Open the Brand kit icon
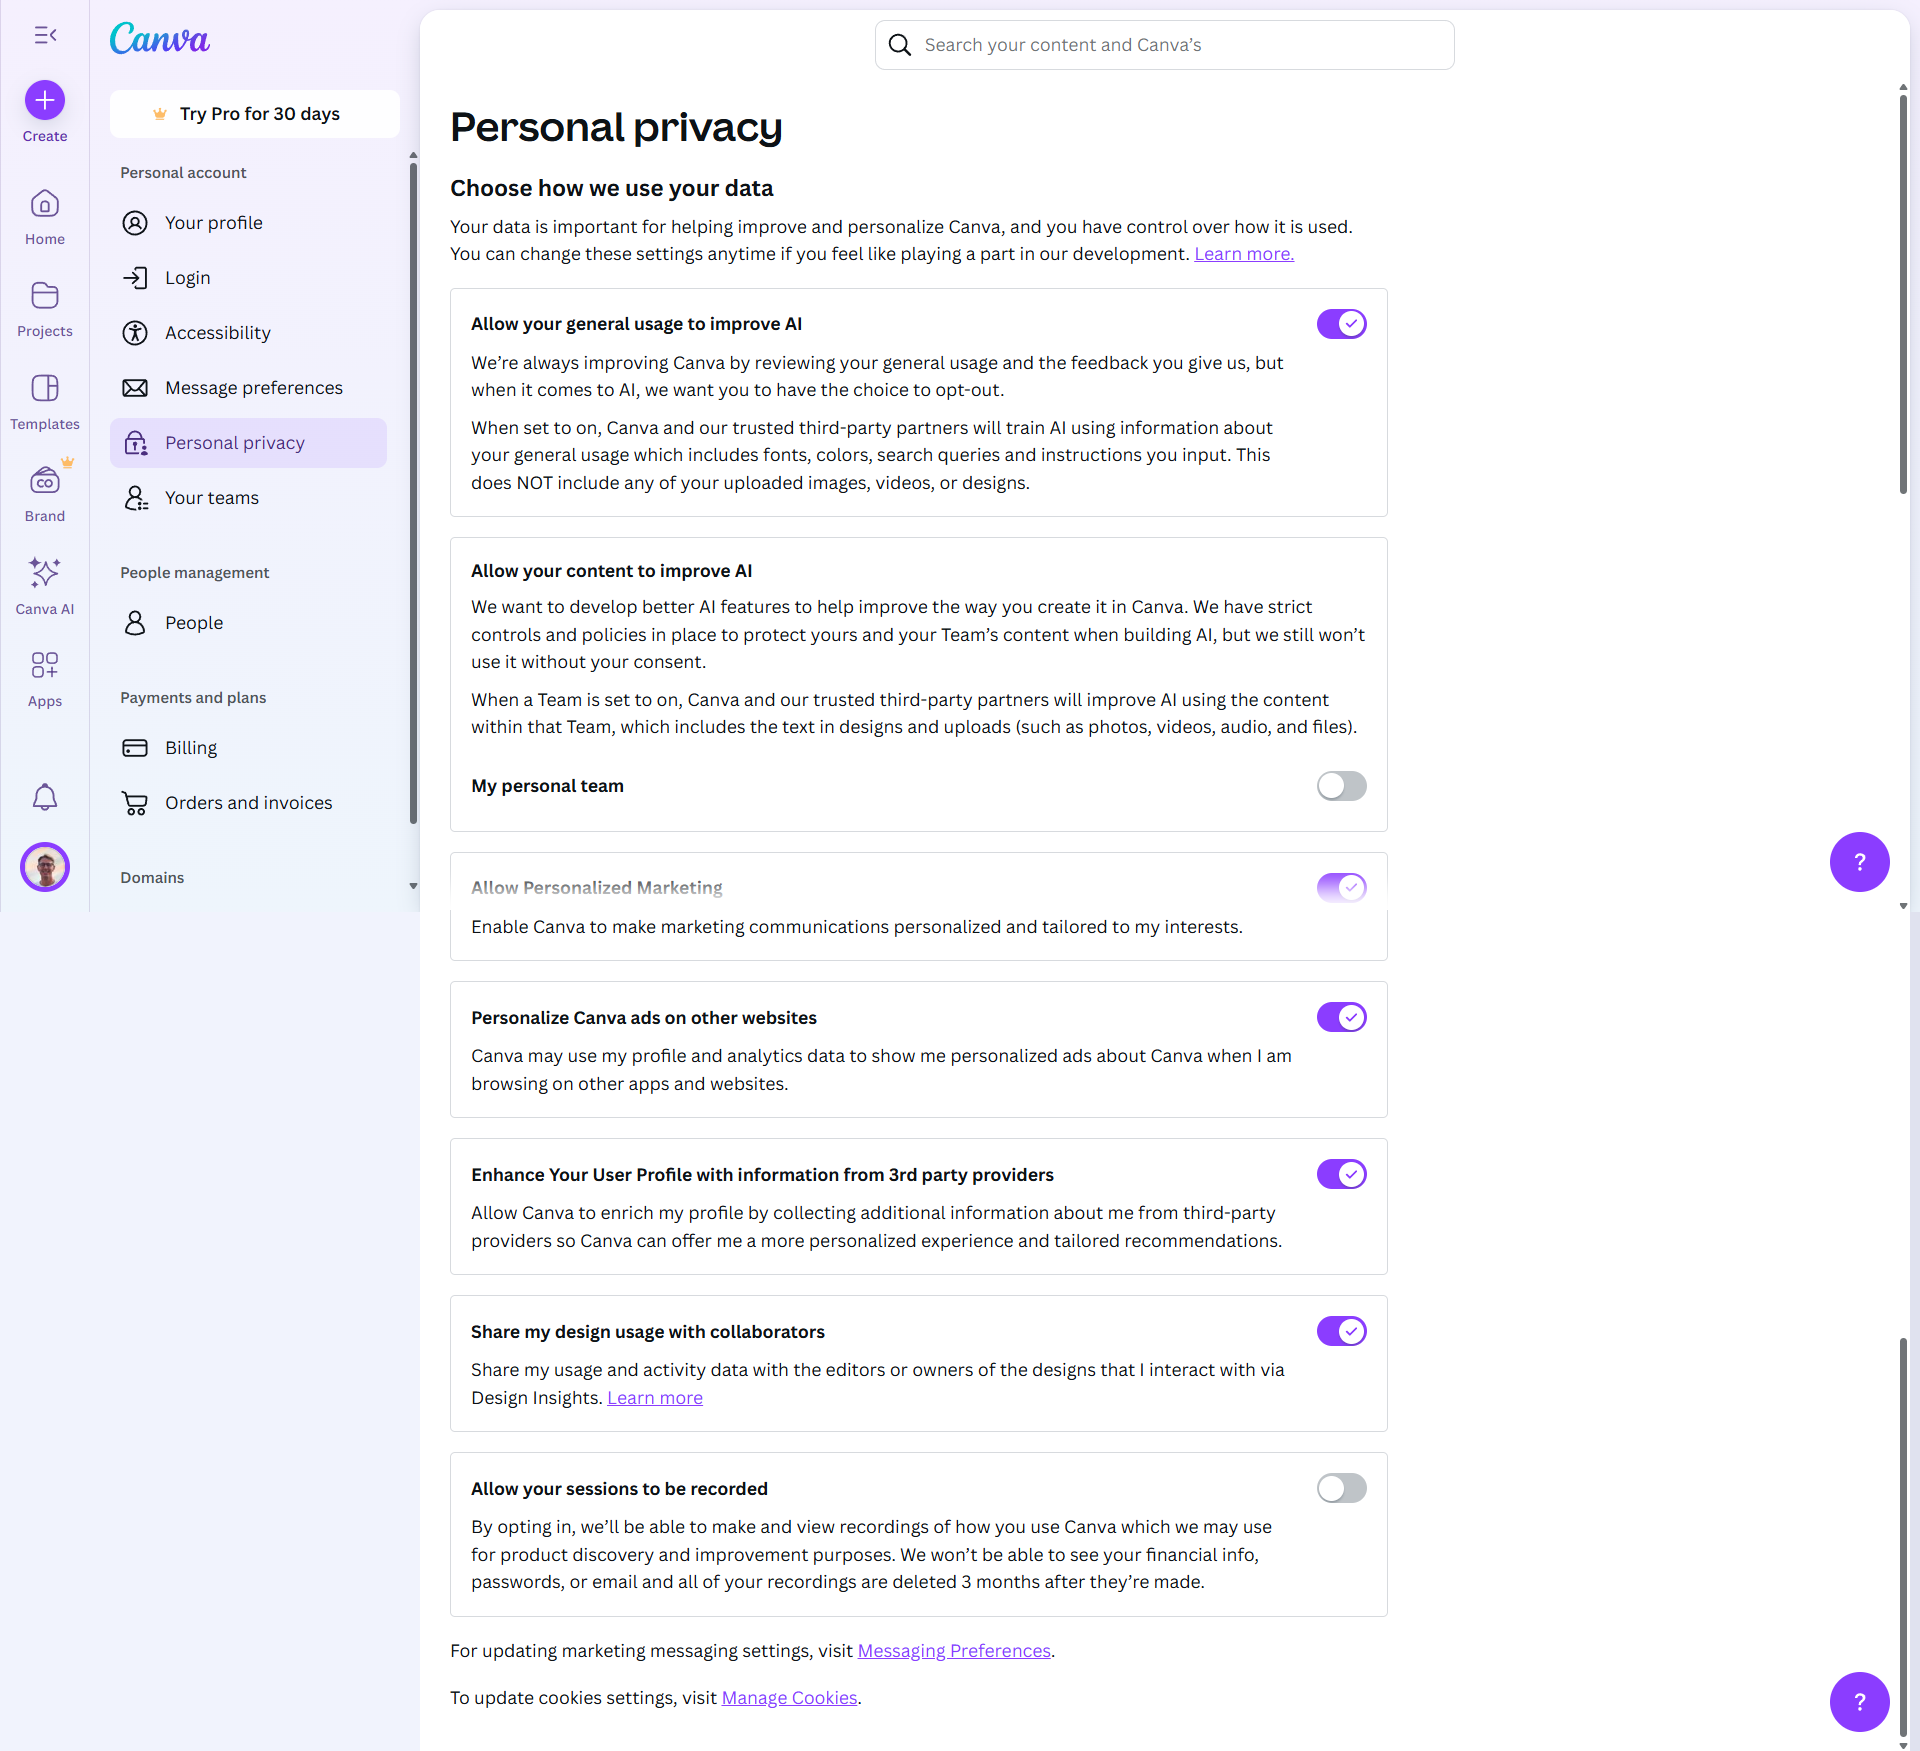This screenshot has height=1751, width=1920. coord(45,481)
